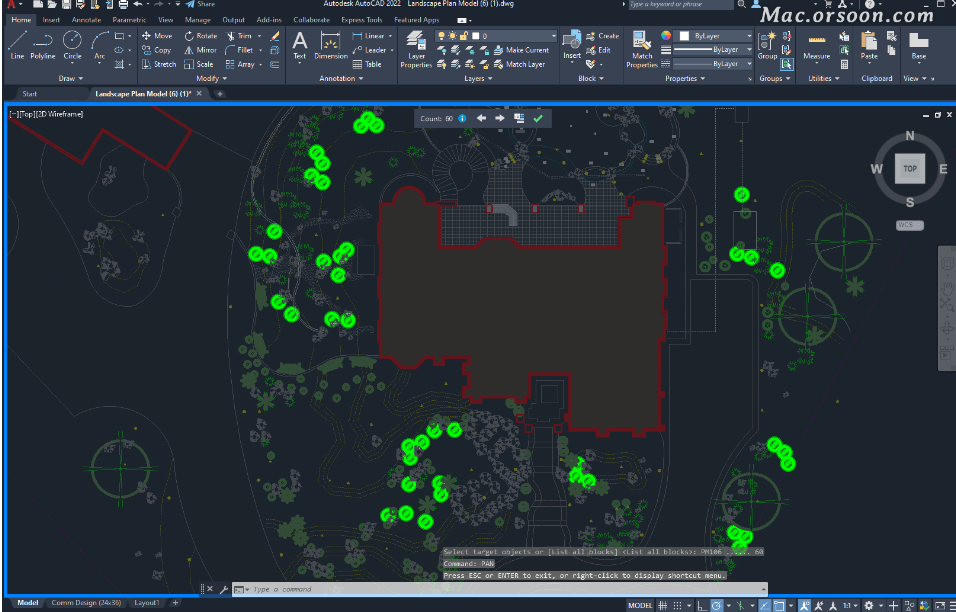Viewport: 956px width, 612px height.
Task: Click the Group objects icon
Action: click(767, 46)
